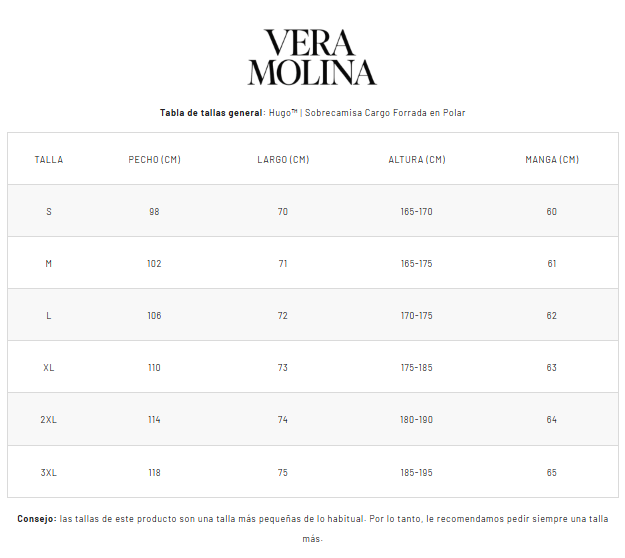This screenshot has height=558, width=625.
Task: Select the PECHO (CM) column header
Action: [x=154, y=160]
